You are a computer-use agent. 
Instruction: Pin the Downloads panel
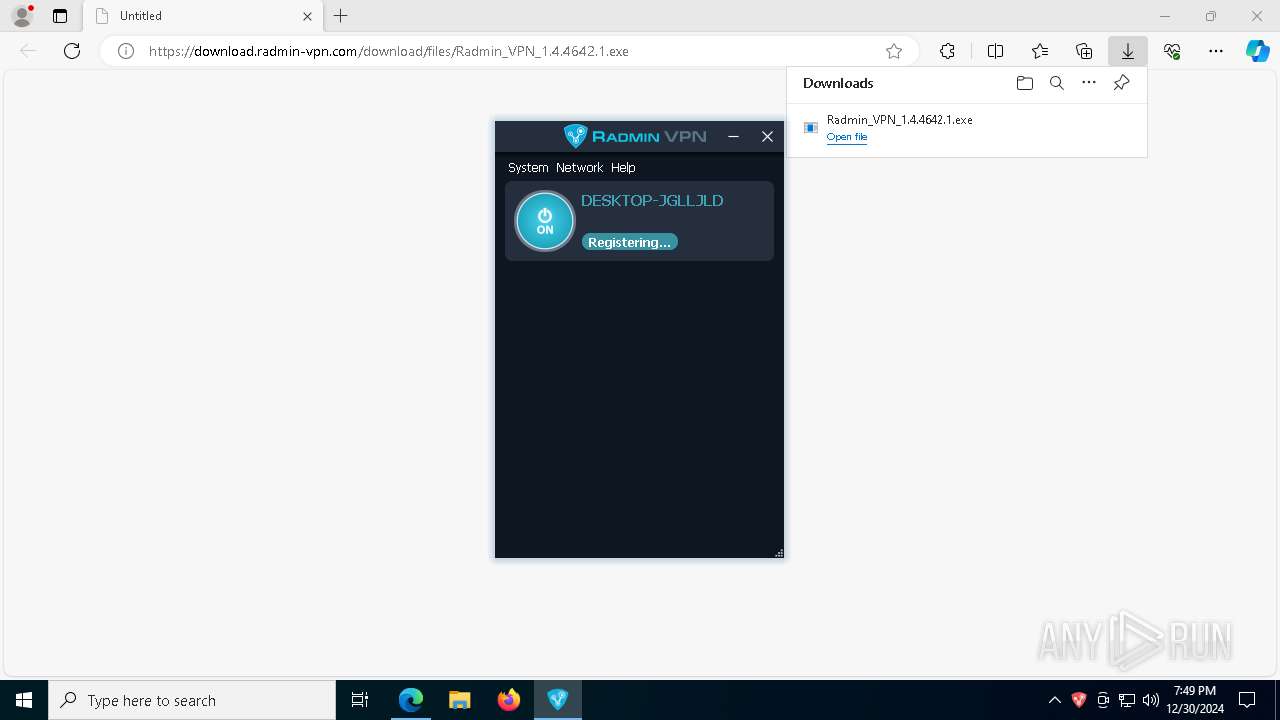coord(1121,83)
